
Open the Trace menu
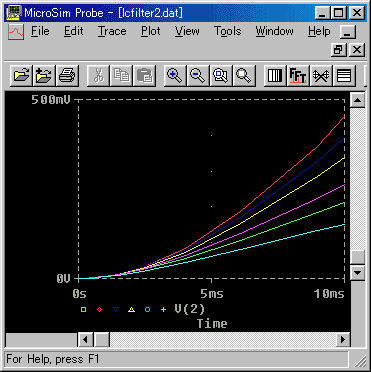pyautogui.click(x=112, y=31)
